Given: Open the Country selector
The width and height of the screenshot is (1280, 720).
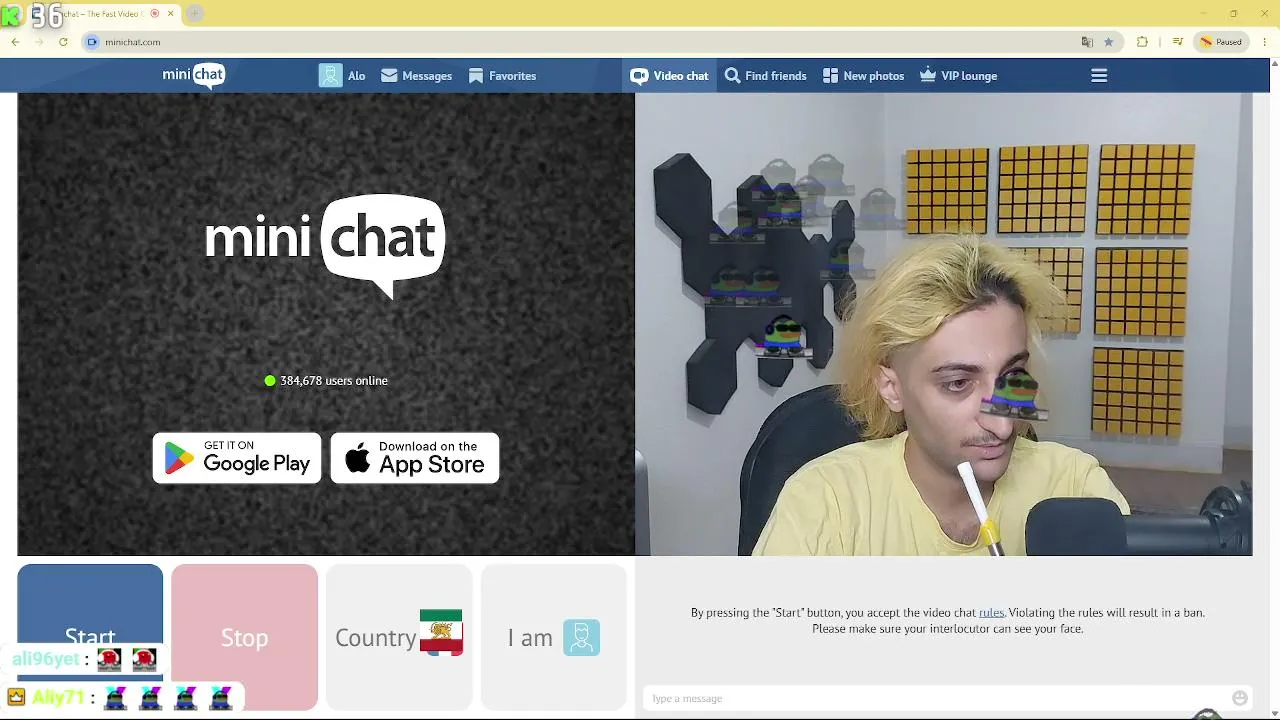Looking at the screenshot, I should tap(399, 637).
